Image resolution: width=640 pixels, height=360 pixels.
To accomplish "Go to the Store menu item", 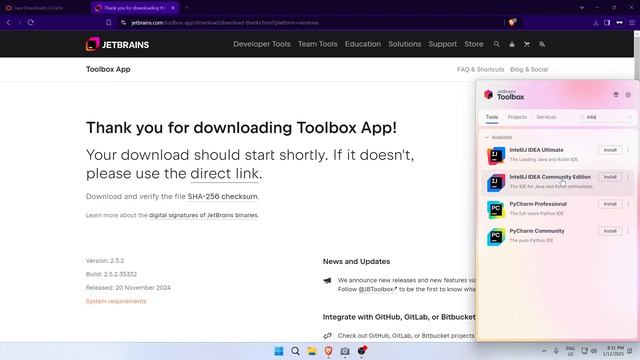I will click(x=473, y=44).
